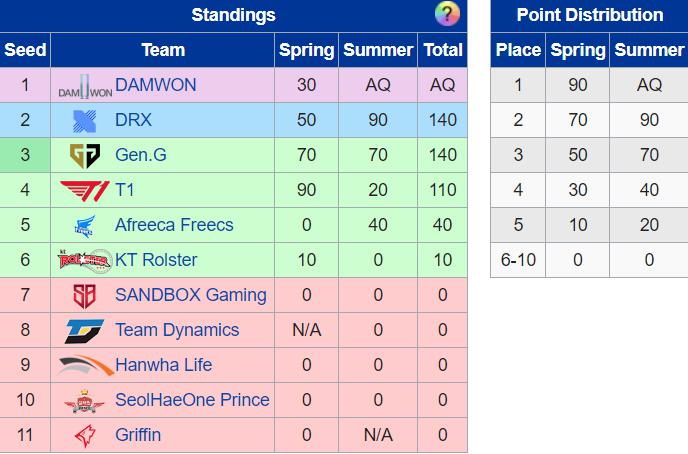This screenshot has height=454, width=688.
Task: Select the Total column header in Standings
Action: pos(443,50)
